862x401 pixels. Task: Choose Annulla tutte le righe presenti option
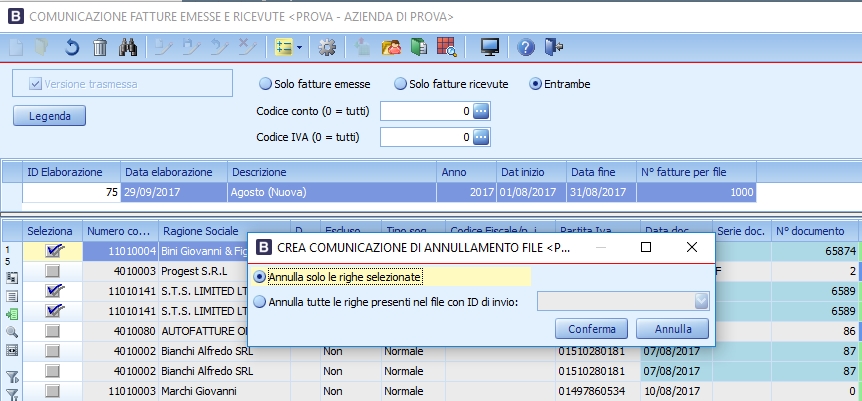pyautogui.click(x=259, y=301)
